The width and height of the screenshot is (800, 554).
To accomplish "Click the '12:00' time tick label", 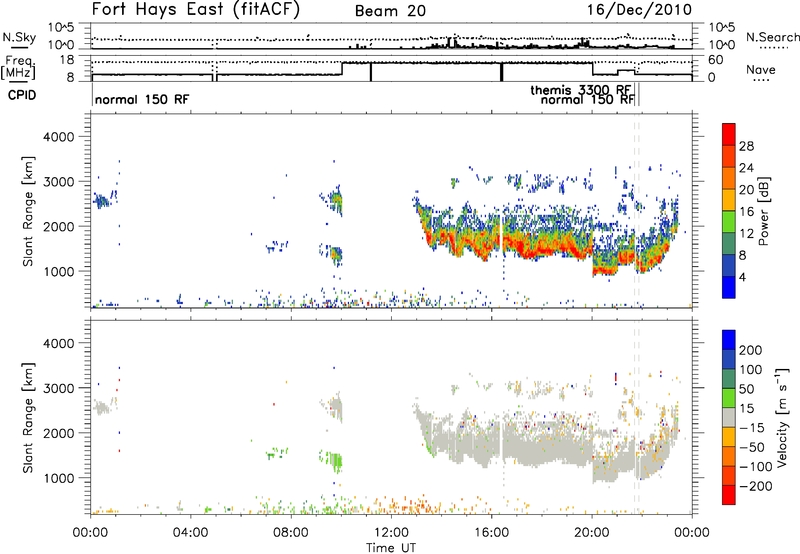I will click(x=391, y=533).
